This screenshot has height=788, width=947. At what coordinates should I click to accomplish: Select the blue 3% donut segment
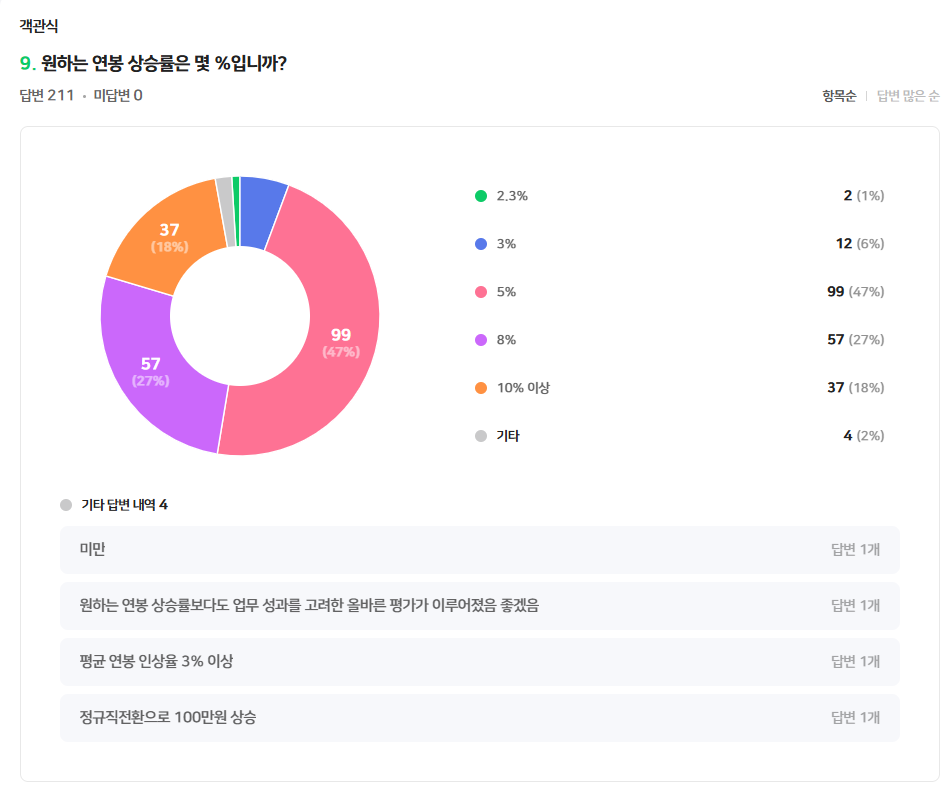[x=262, y=212]
